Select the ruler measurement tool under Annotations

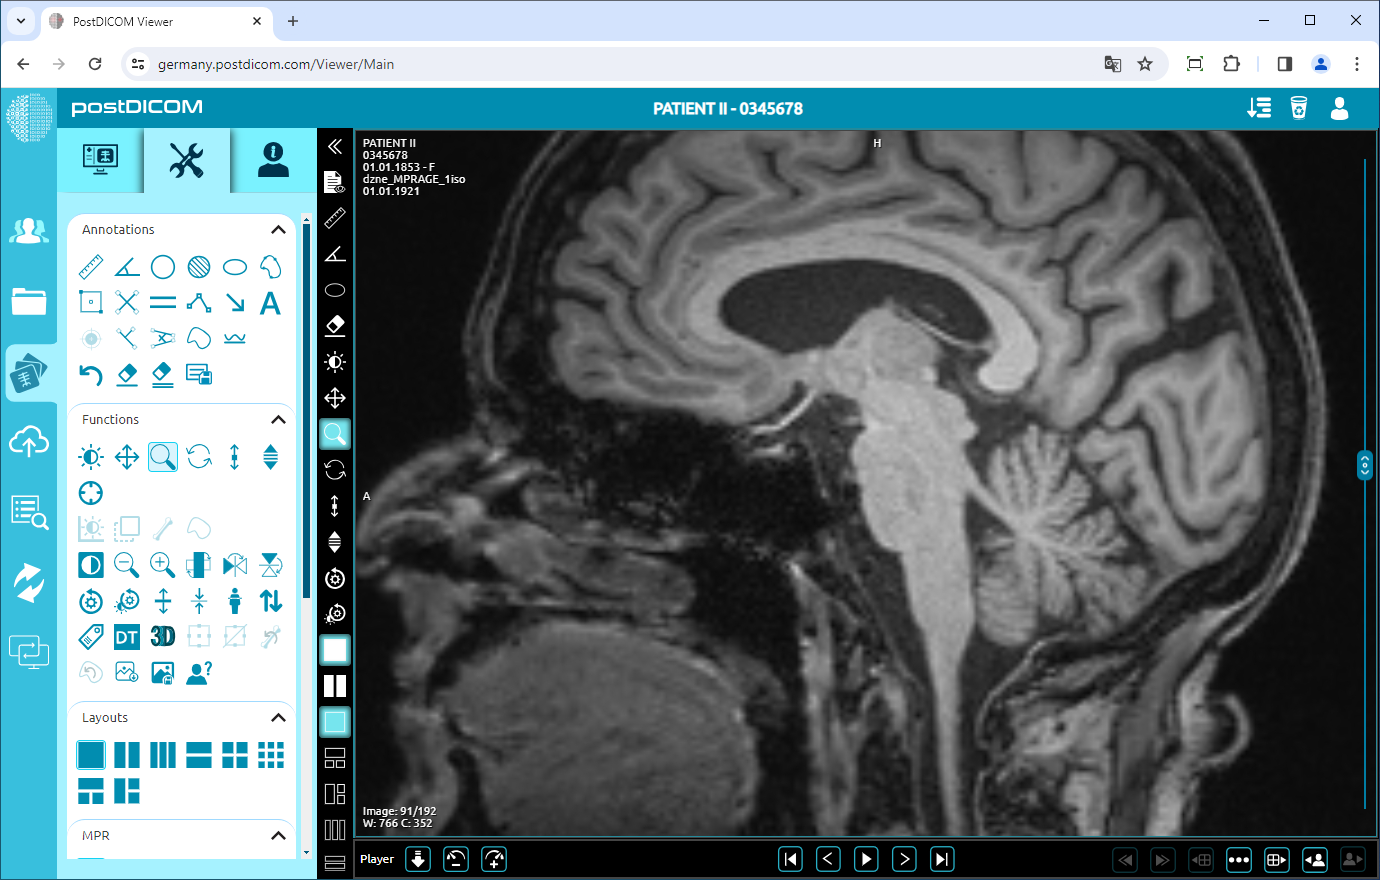tap(90, 266)
